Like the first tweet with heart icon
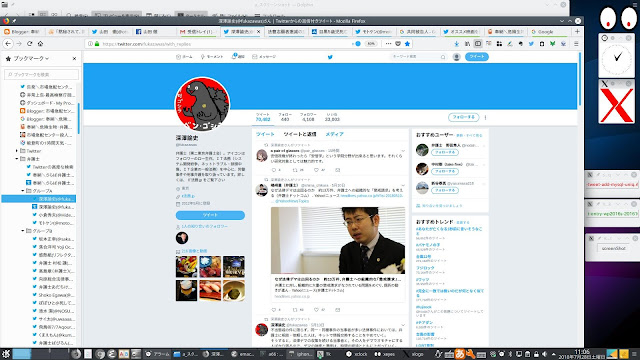640x360 pixels. pyautogui.click(x=316, y=170)
